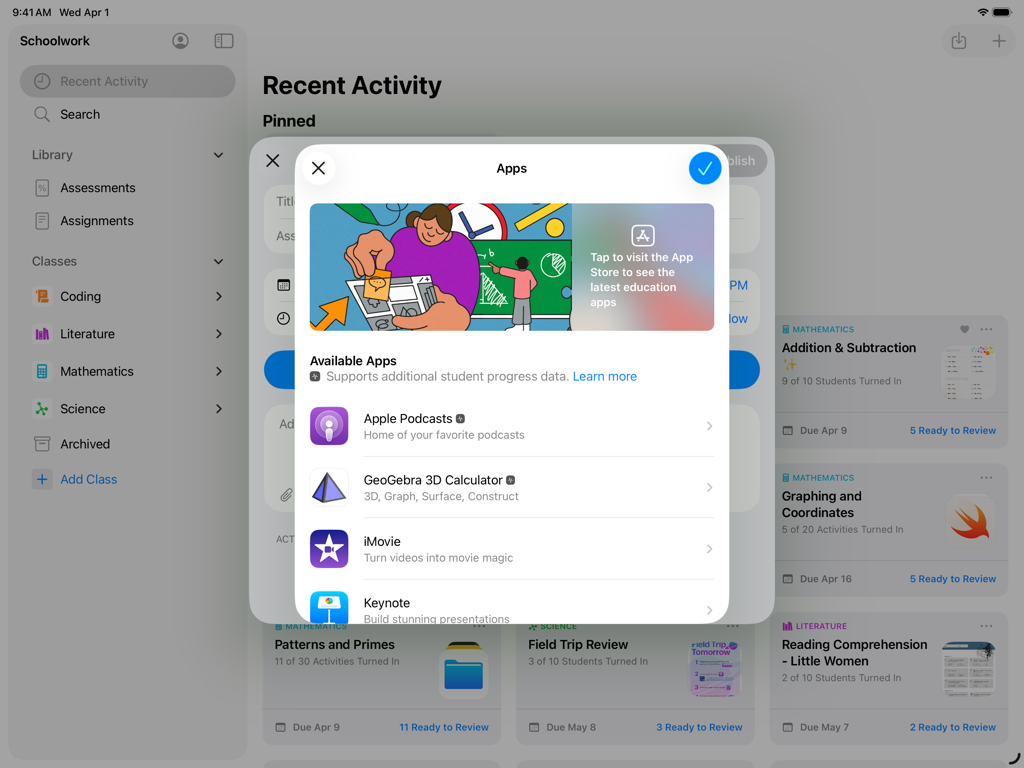Select the Coding class icon in sidebar
This screenshot has width=1024, height=768.
(x=42, y=296)
